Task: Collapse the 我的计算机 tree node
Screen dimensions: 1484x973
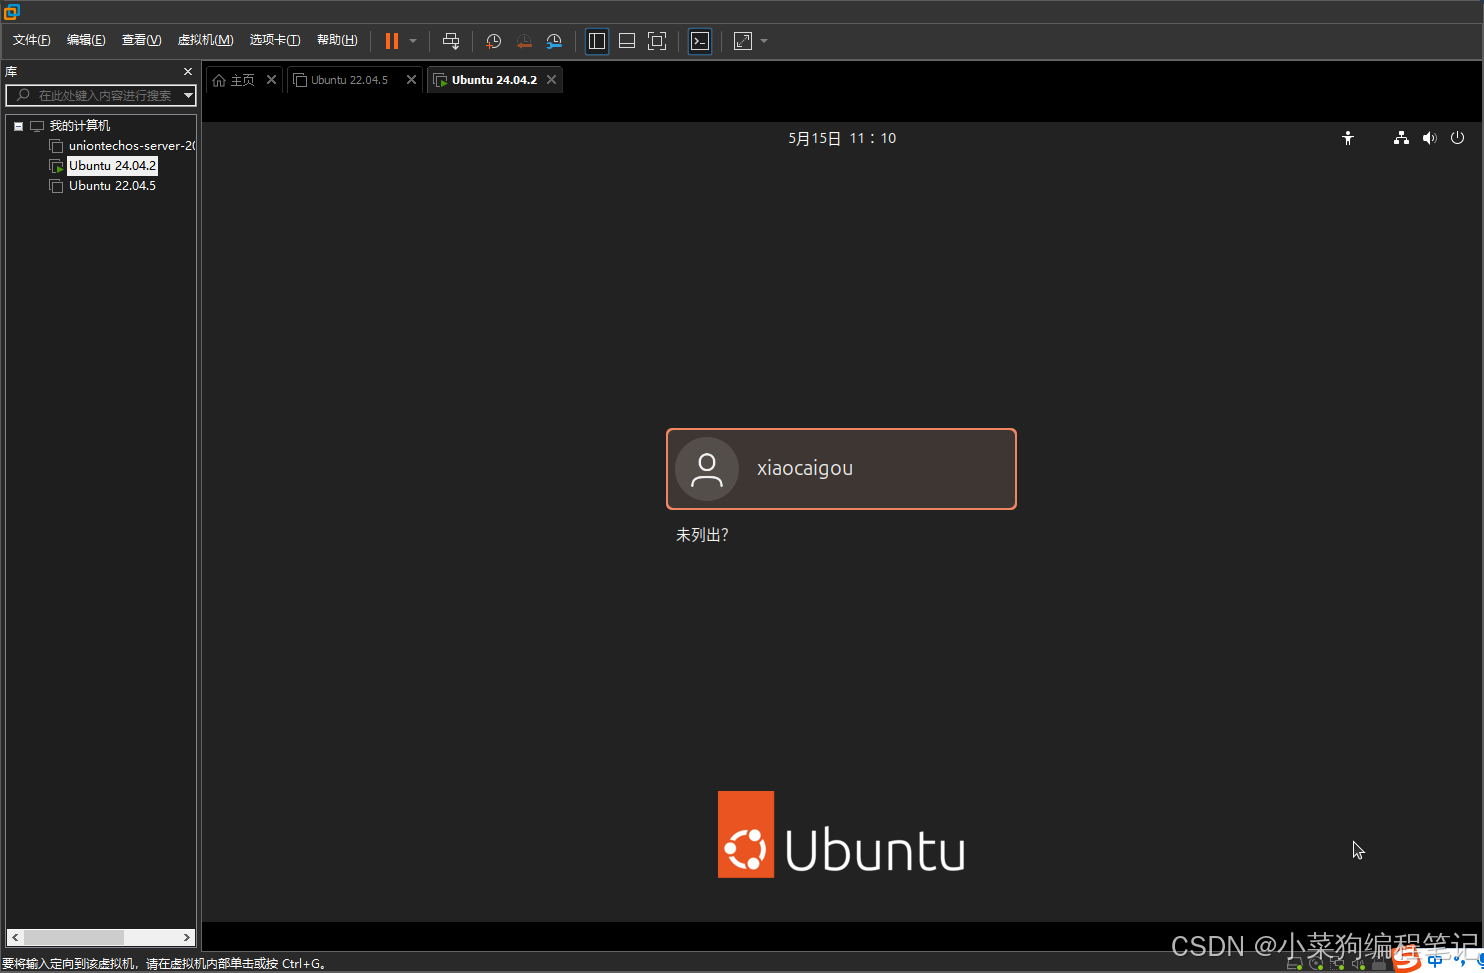Action: pyautogui.click(x=18, y=126)
